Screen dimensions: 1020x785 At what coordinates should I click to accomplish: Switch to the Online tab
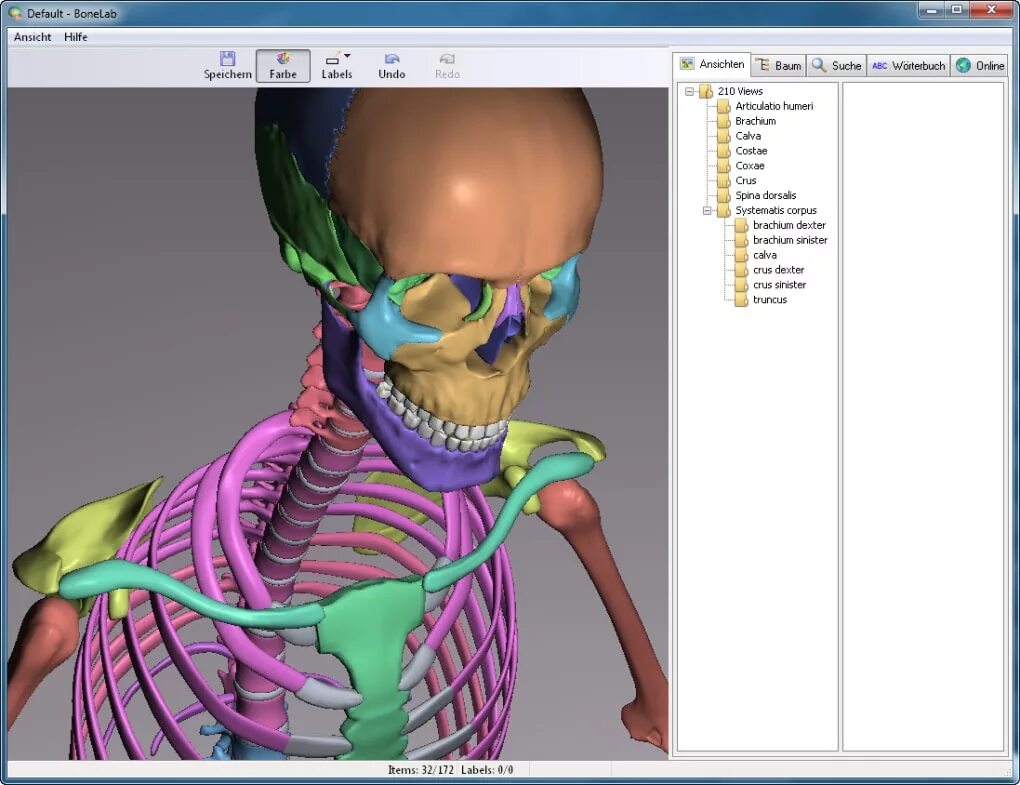pos(980,66)
